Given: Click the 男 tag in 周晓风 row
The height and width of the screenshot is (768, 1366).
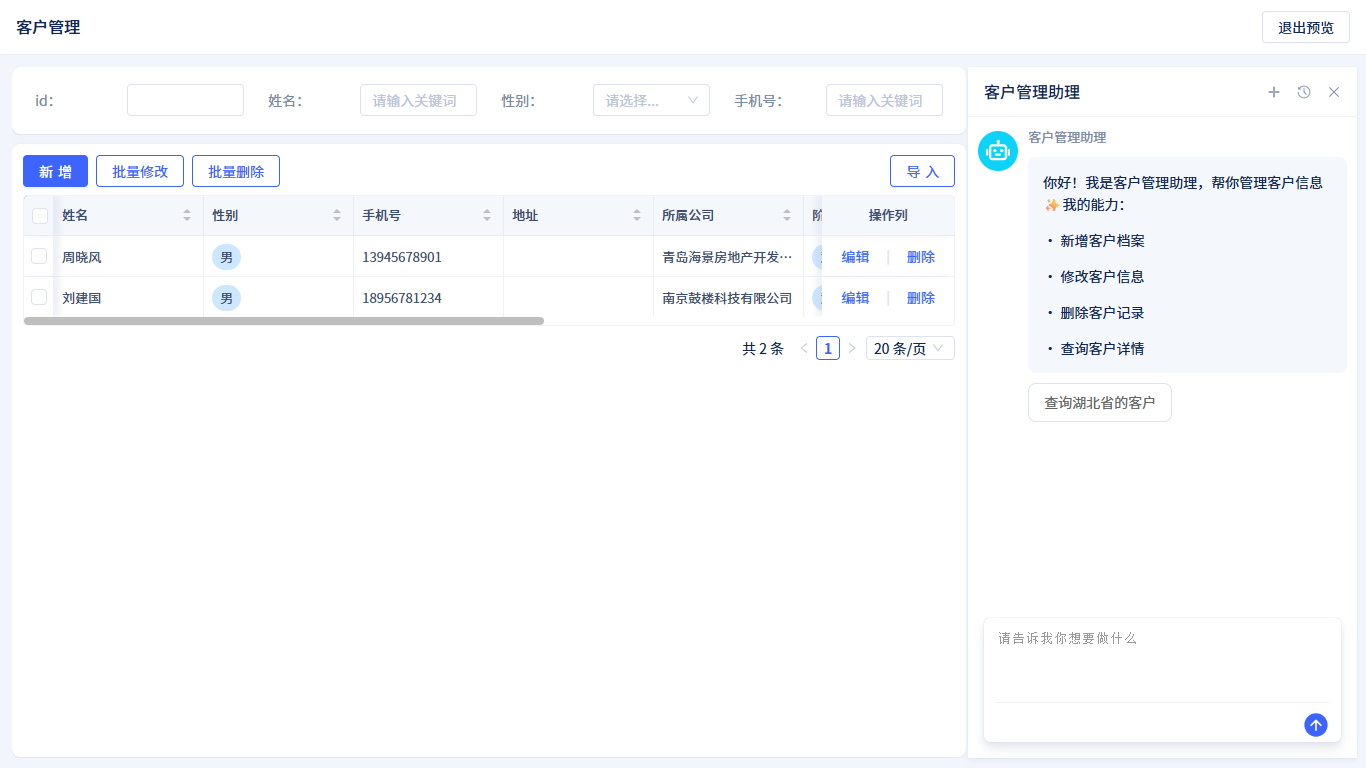Looking at the screenshot, I should [x=226, y=257].
